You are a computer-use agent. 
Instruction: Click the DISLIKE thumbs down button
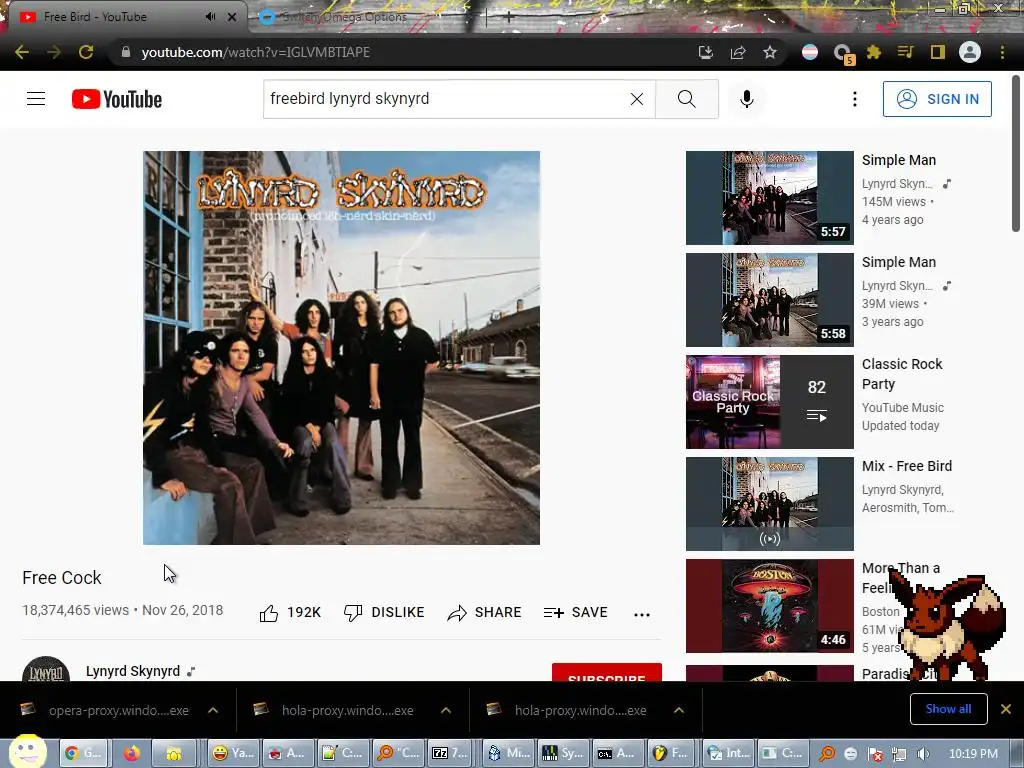tap(384, 613)
